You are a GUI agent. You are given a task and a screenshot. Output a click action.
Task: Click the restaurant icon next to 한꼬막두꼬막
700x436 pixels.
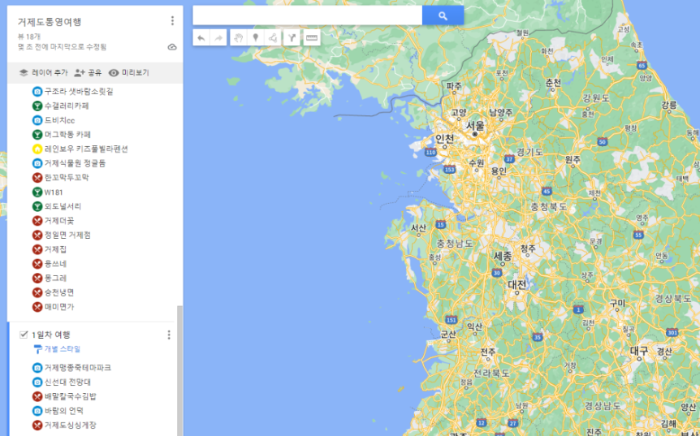[x=38, y=178]
